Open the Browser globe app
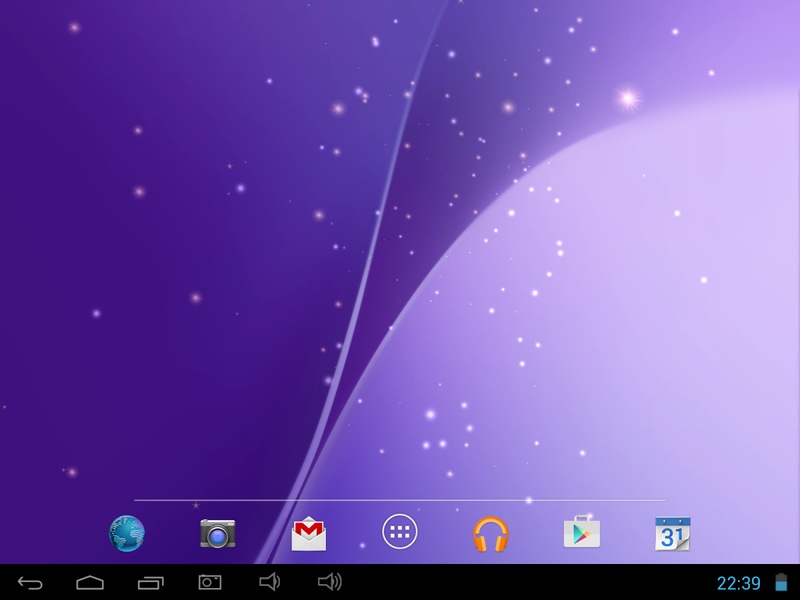The image size is (800, 600). (x=127, y=534)
